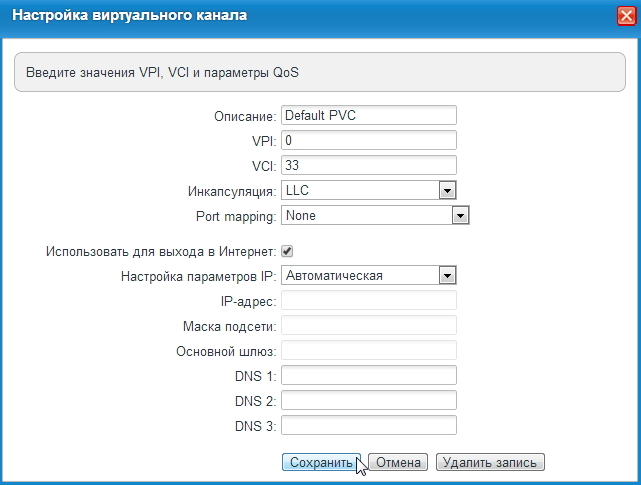Viewport: 641px width, 485px height.
Task: Click the Настройка виртуального канала title bar
Action: click(x=300, y=15)
